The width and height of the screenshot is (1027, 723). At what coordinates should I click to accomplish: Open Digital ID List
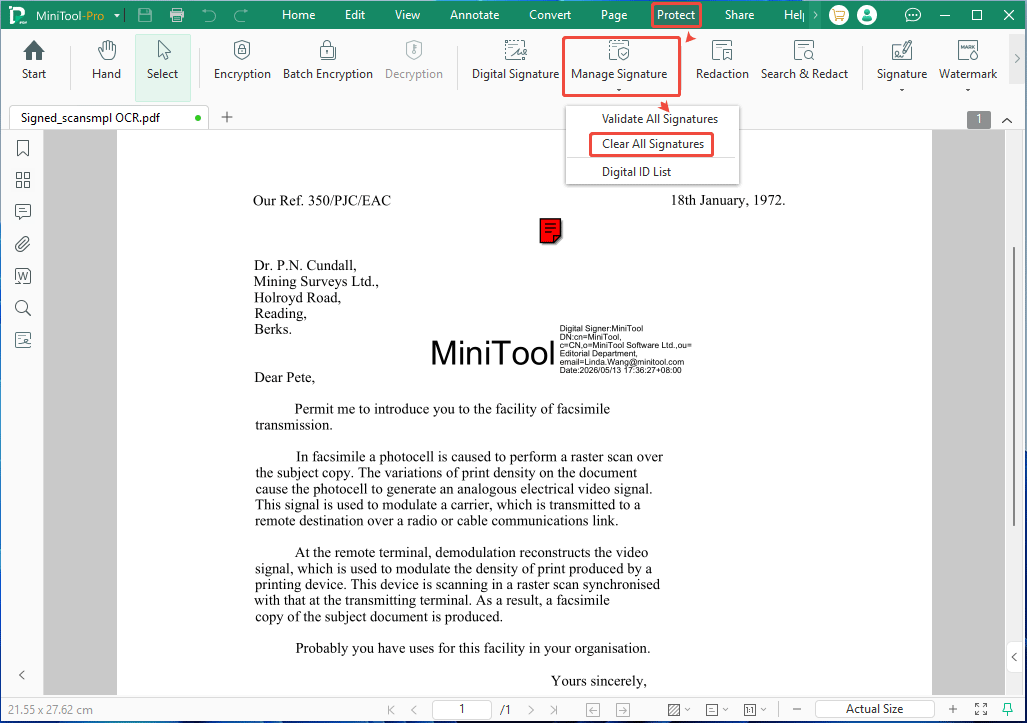point(636,172)
